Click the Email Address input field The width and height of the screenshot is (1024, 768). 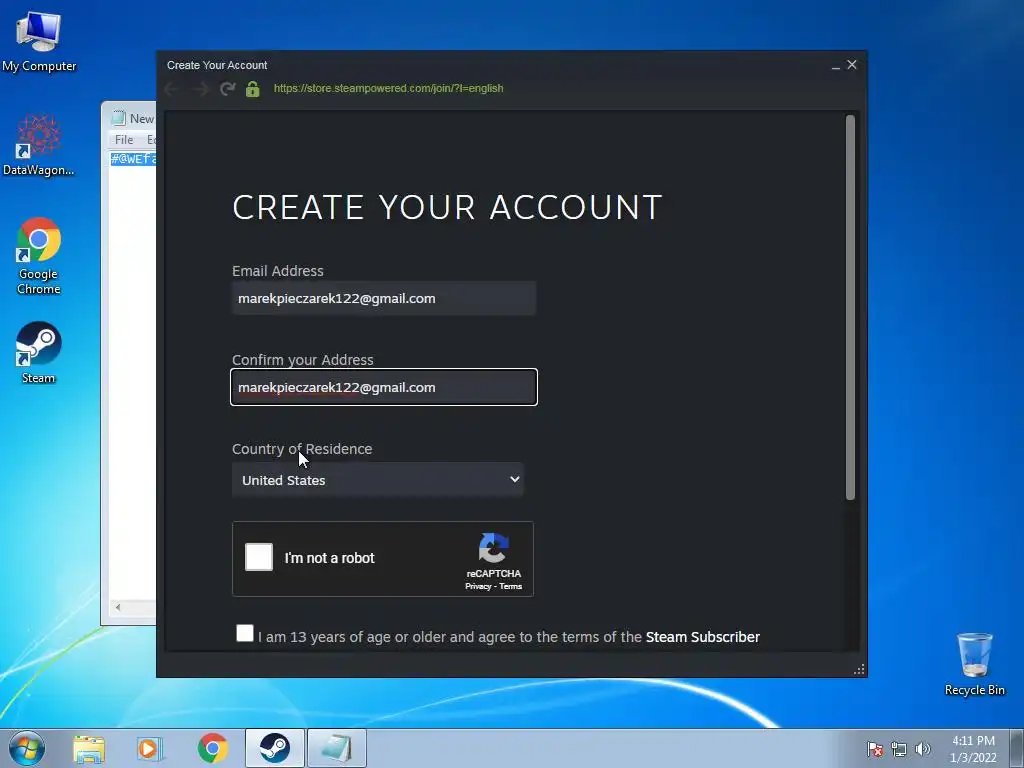(384, 298)
